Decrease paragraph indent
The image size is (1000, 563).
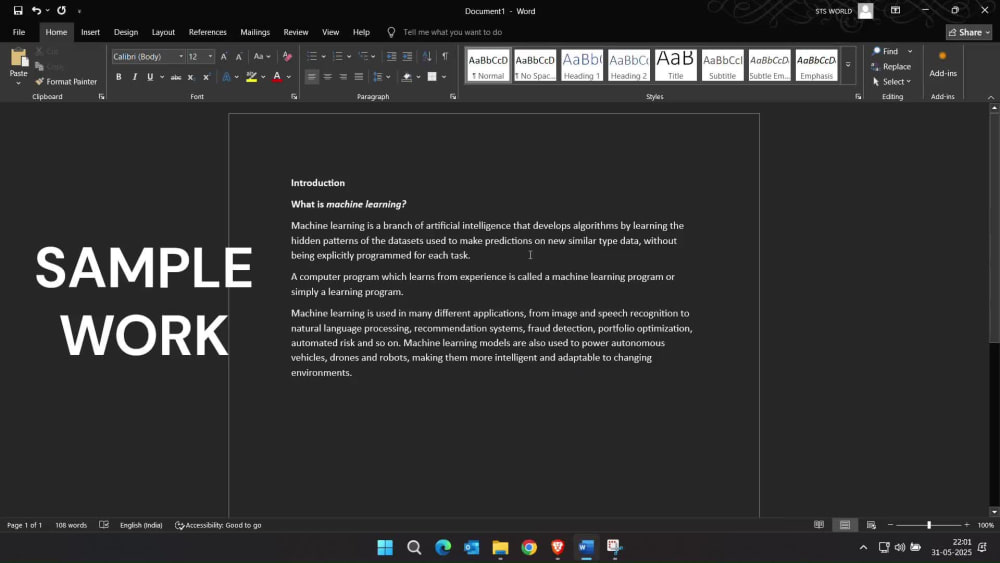[392, 57]
